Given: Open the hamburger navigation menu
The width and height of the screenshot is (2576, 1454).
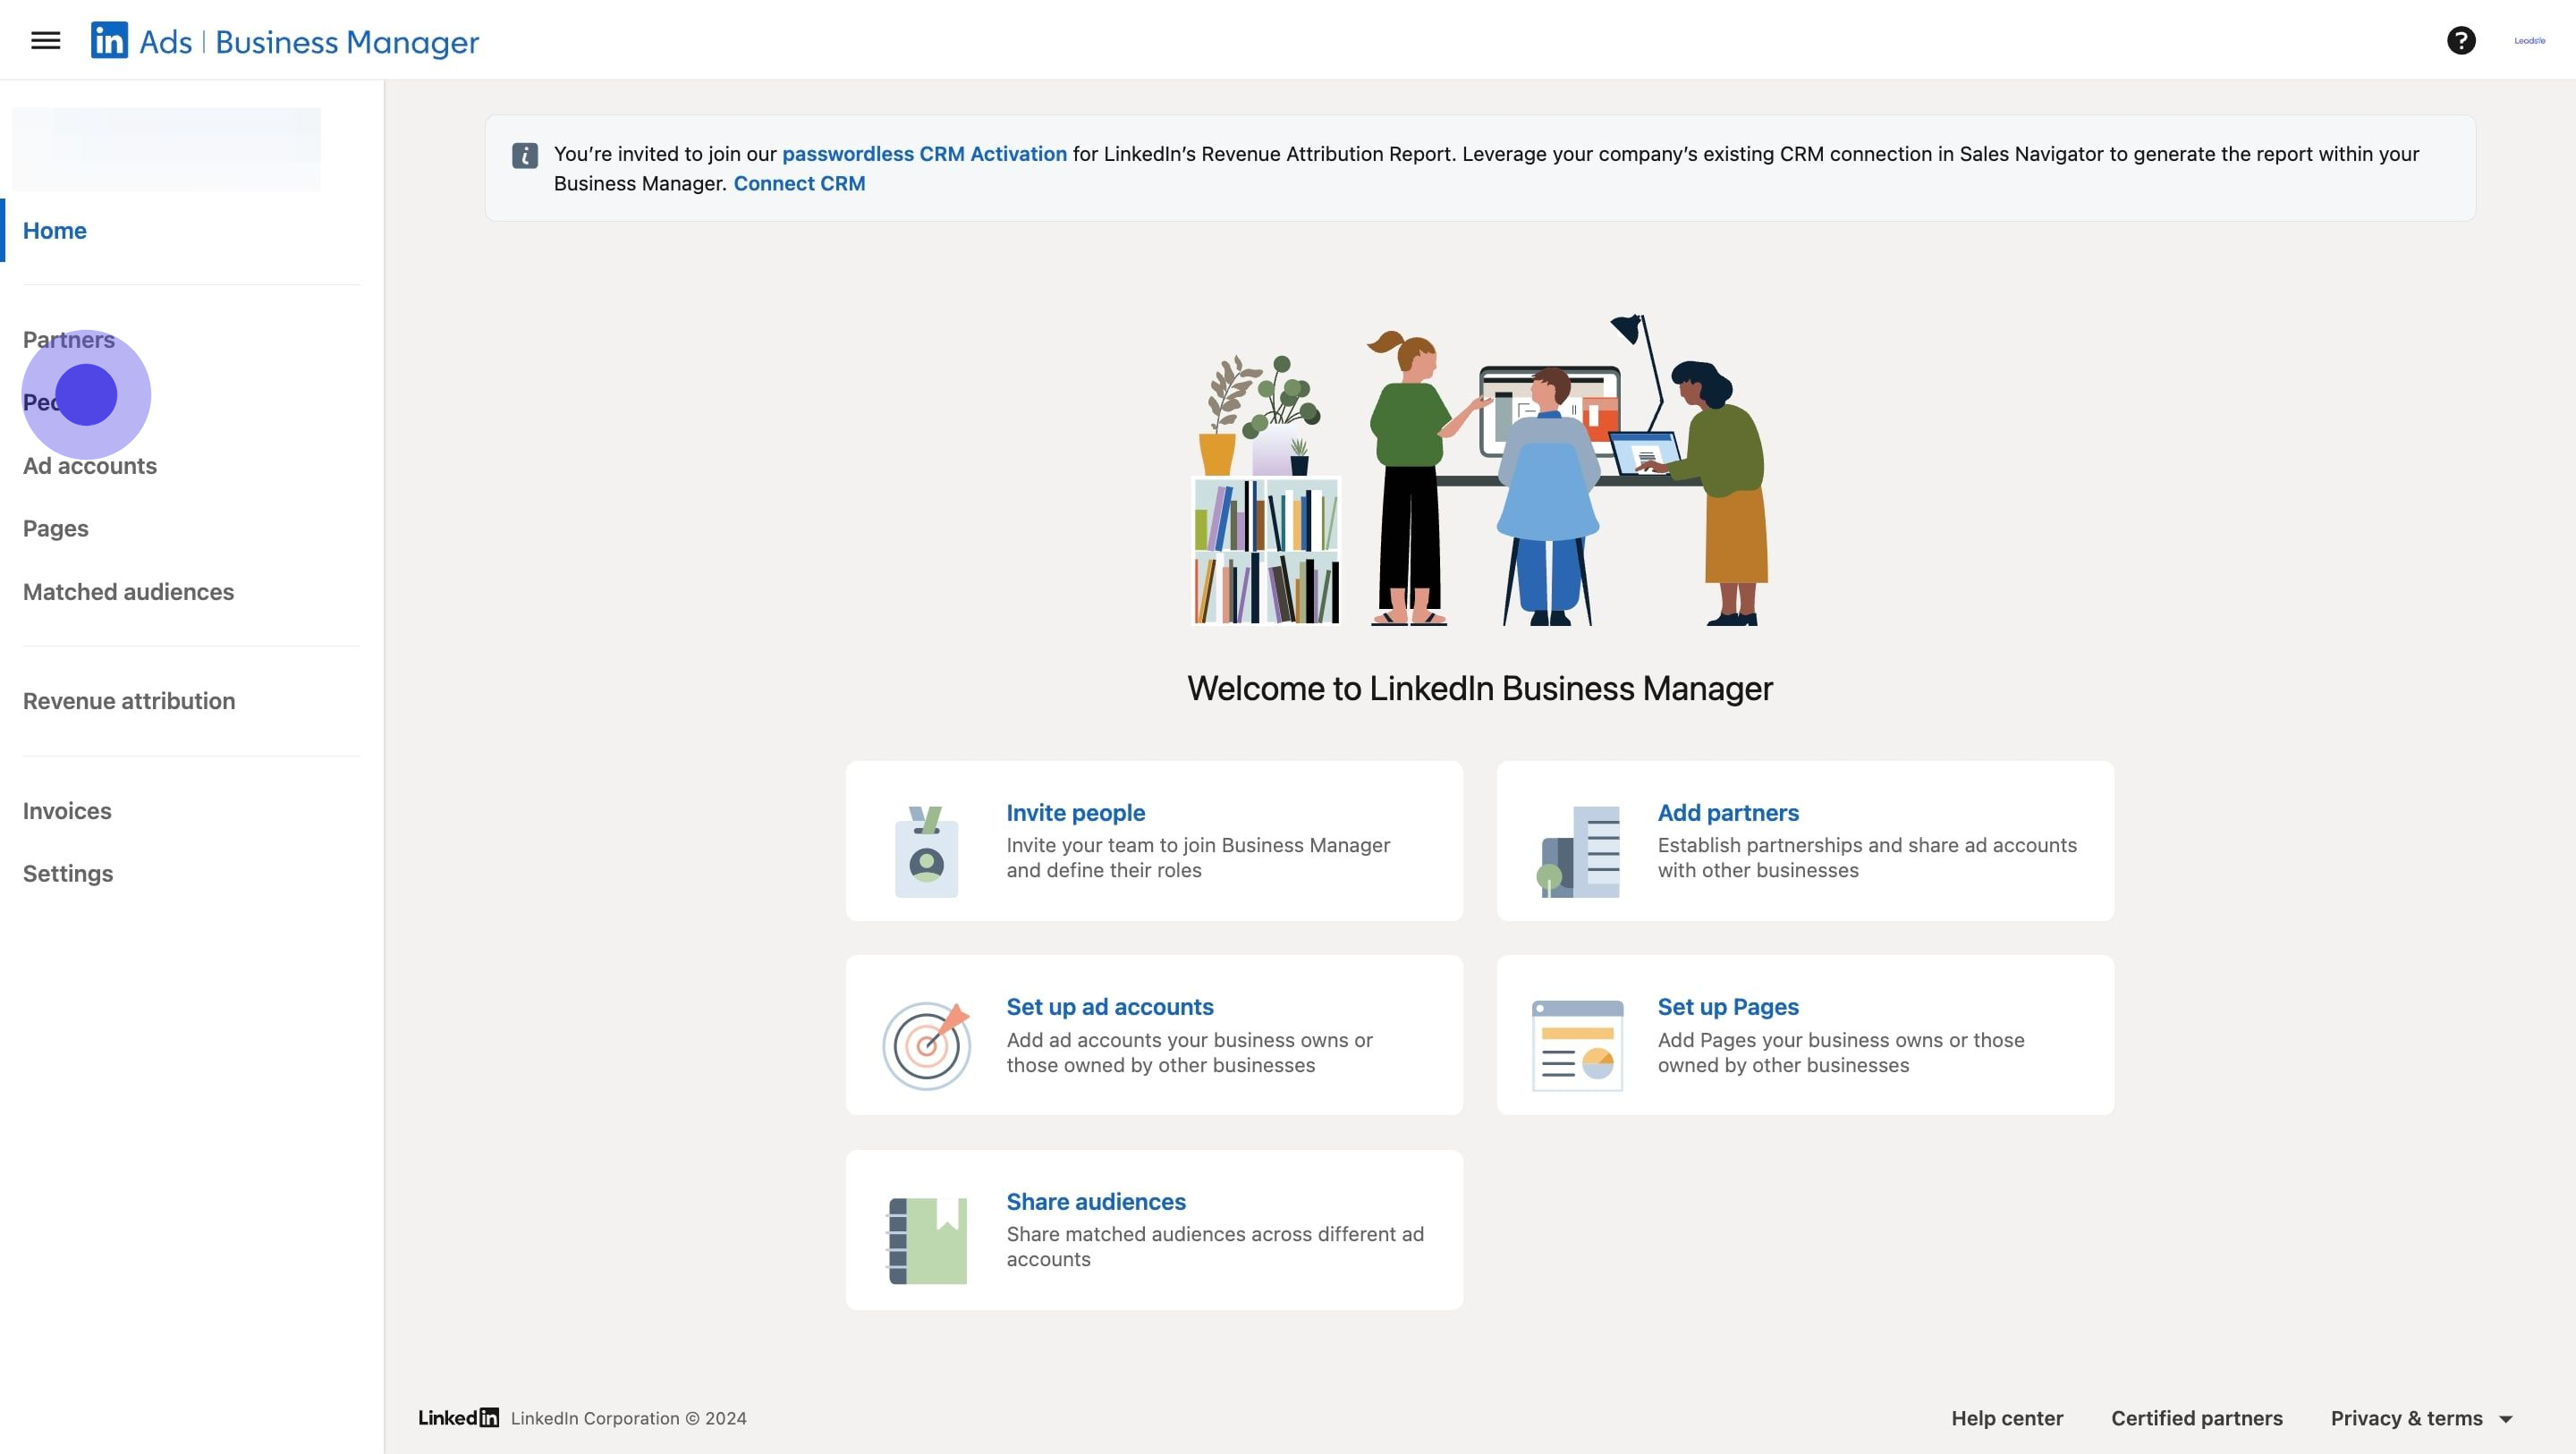Looking at the screenshot, I should [x=45, y=41].
